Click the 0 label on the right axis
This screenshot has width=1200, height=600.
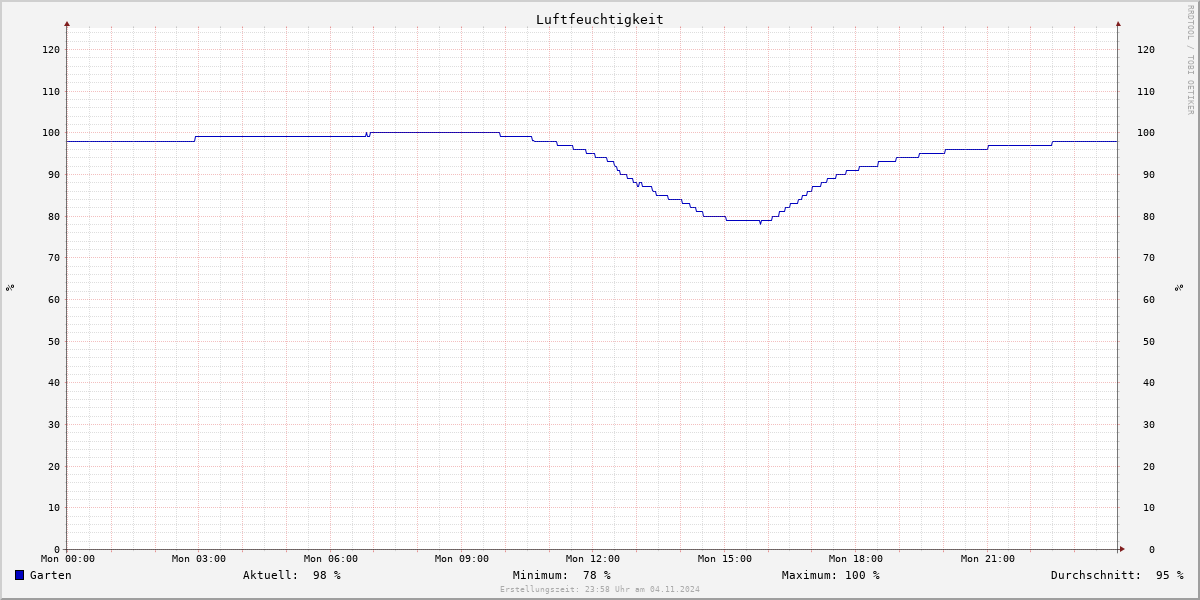(x=1152, y=549)
